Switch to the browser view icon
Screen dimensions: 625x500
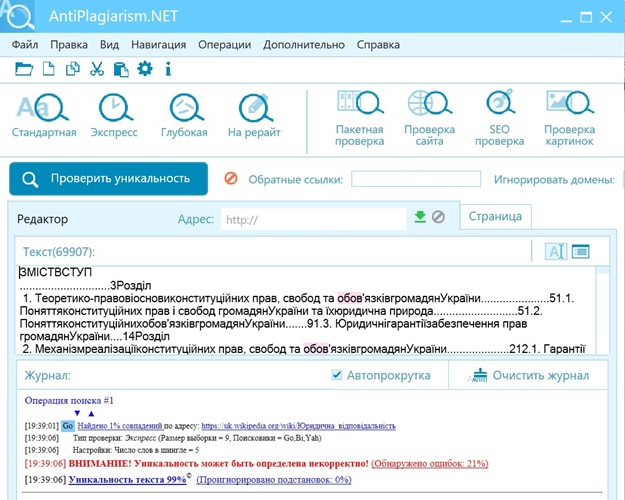[581, 251]
